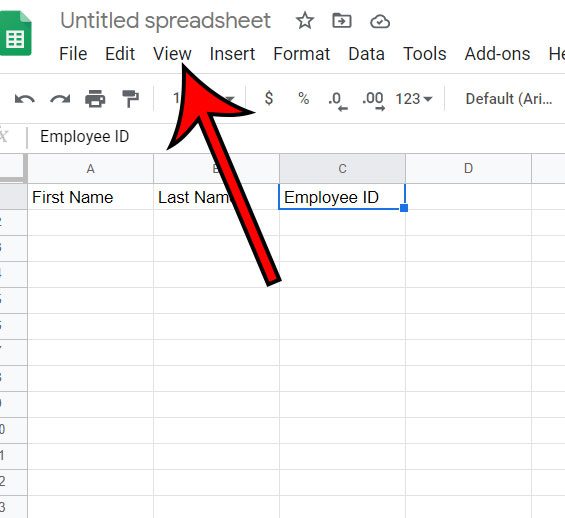
Task: Open the Google Sheets home icon
Action: click(x=16, y=34)
